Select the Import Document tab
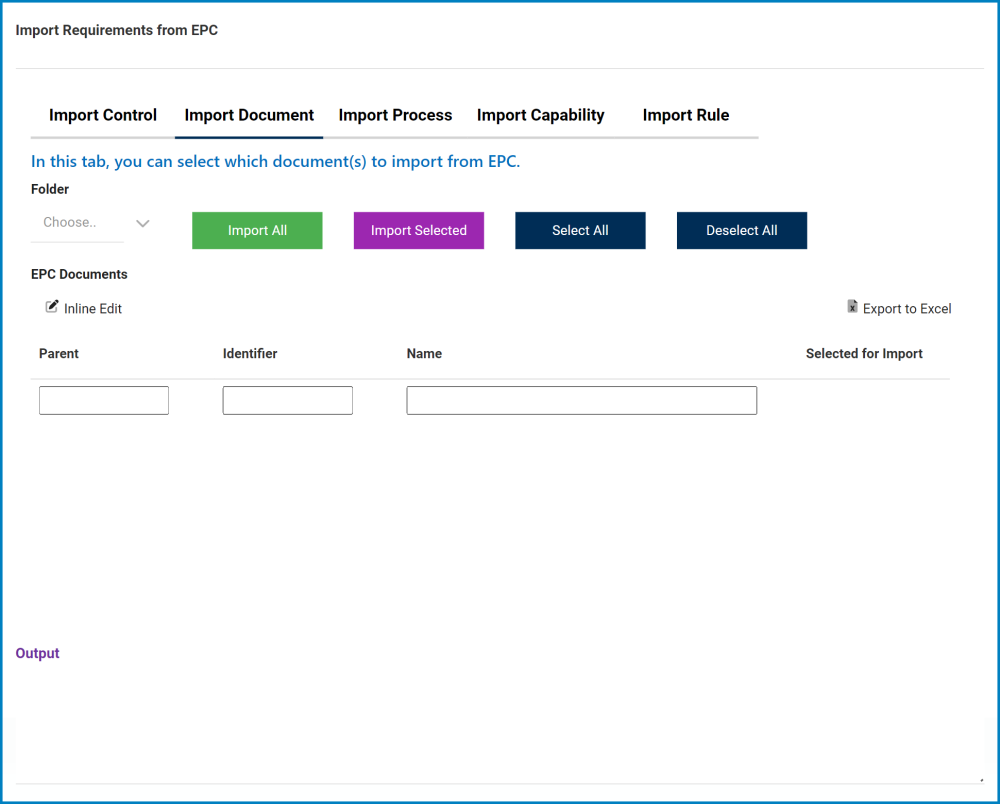The image size is (1000, 804). click(x=248, y=115)
